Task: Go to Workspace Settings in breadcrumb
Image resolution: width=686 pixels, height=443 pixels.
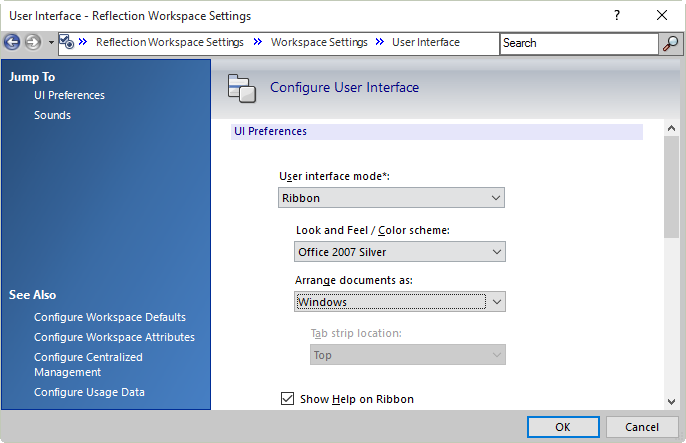Action: click(319, 43)
